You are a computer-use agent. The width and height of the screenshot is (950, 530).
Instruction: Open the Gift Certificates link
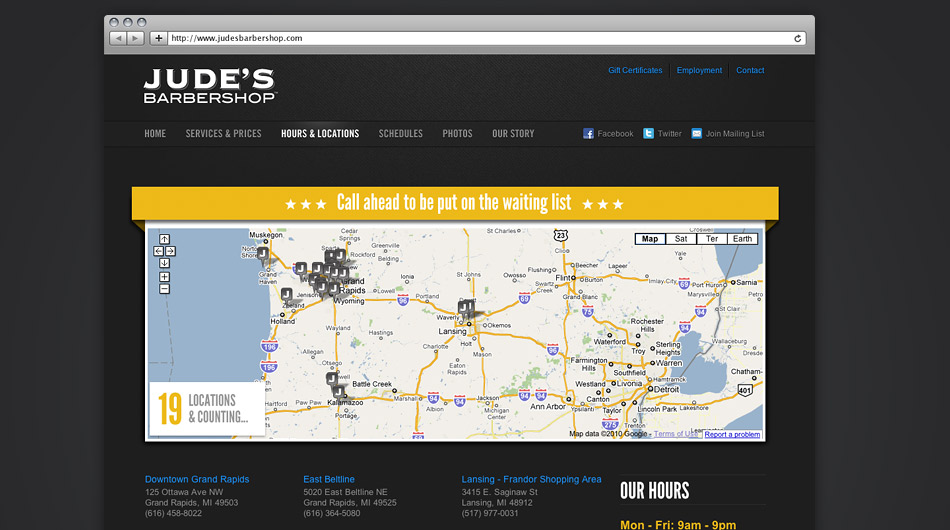(x=635, y=70)
